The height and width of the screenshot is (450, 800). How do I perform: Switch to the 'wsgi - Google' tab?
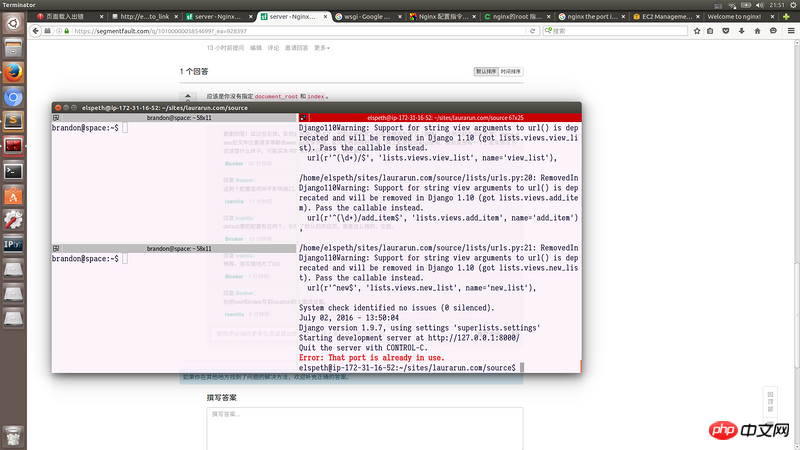(367, 16)
